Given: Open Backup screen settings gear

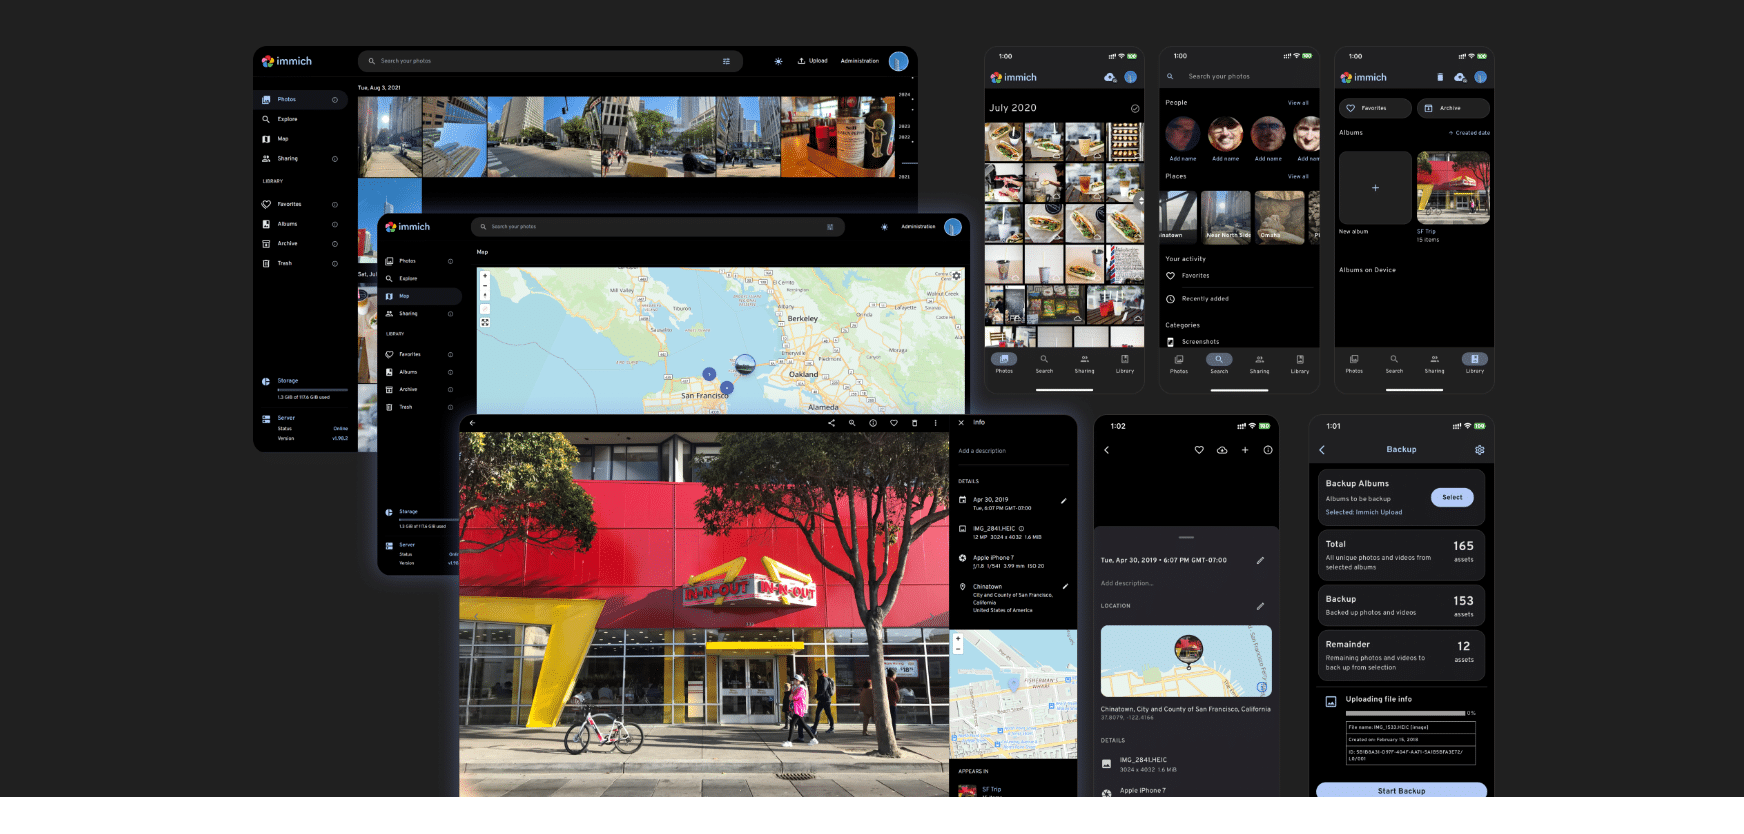Looking at the screenshot, I should point(1479,450).
